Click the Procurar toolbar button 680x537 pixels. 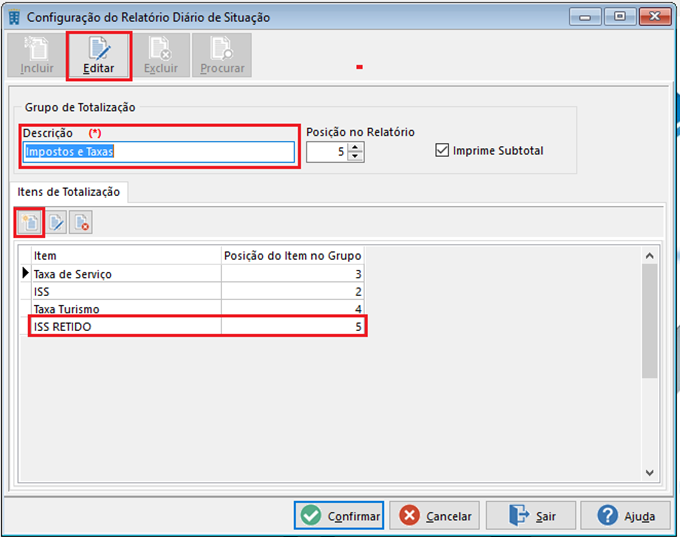(x=222, y=56)
